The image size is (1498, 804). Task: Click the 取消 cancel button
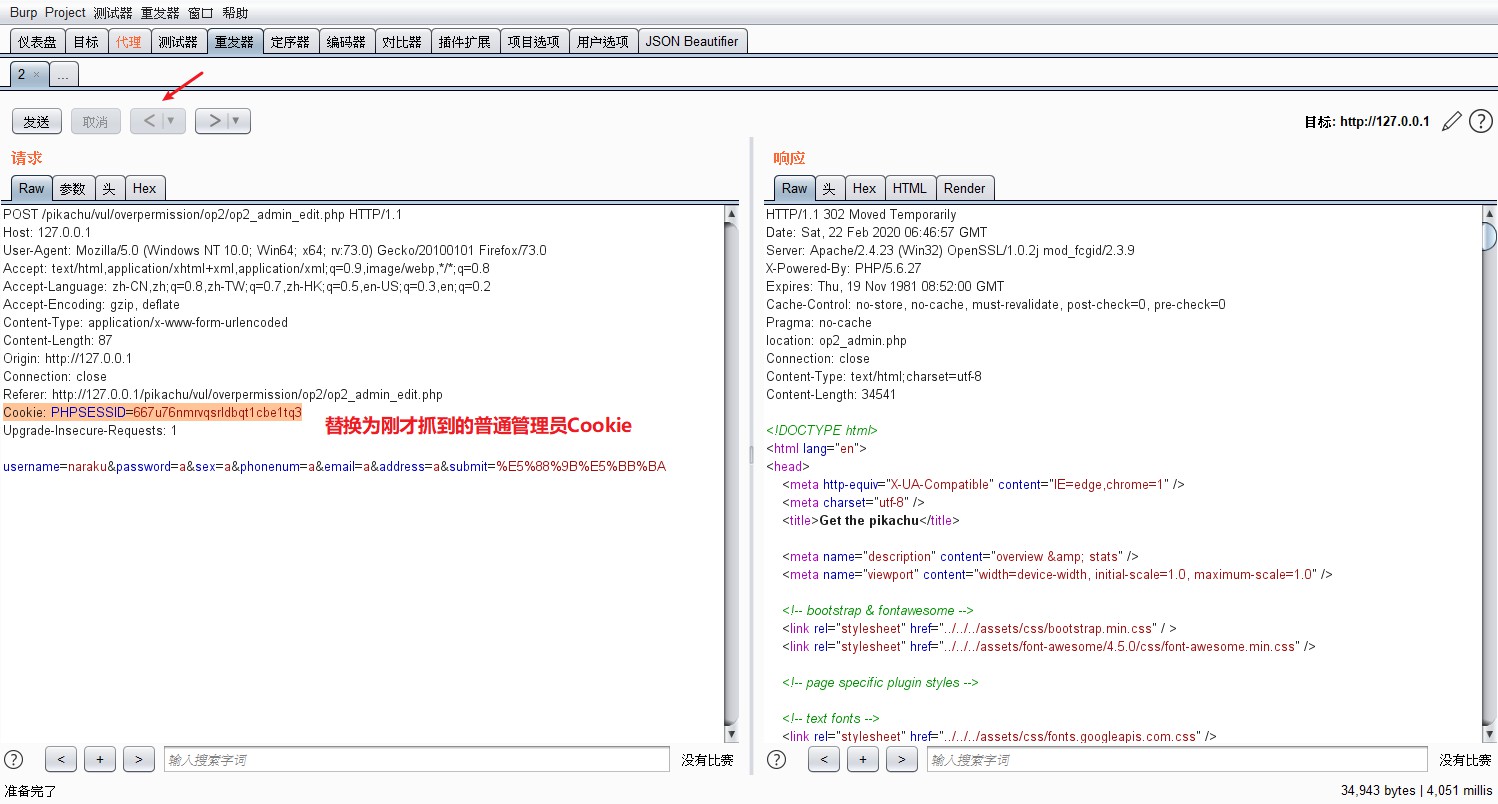coord(96,121)
